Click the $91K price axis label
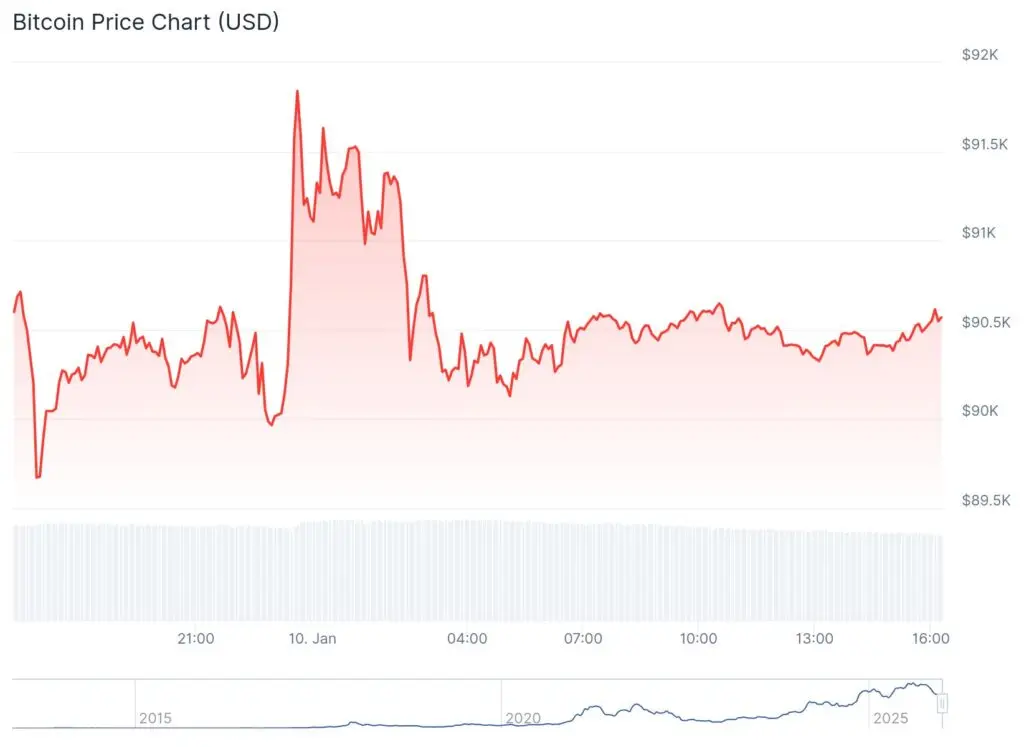1024x747 pixels. pos(979,233)
